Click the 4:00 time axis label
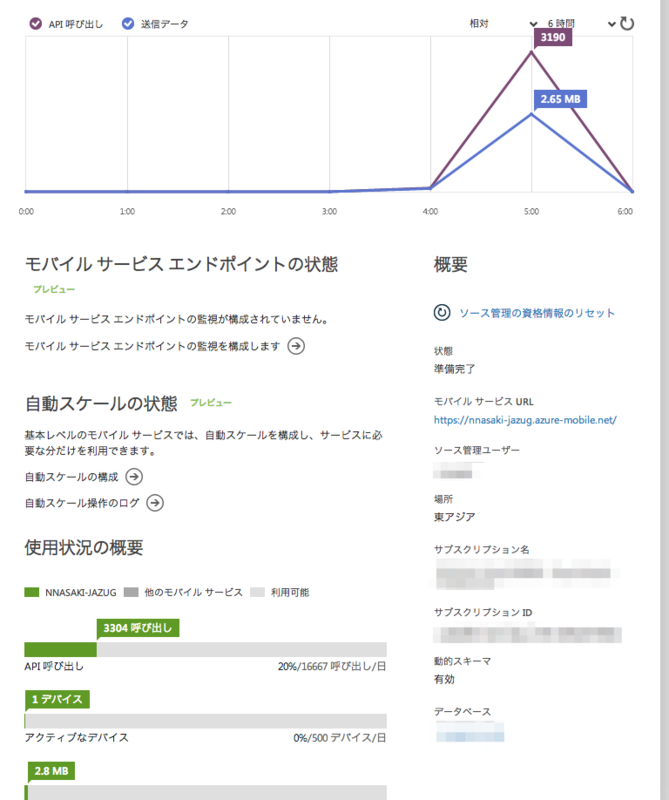669x800 pixels. click(x=430, y=211)
